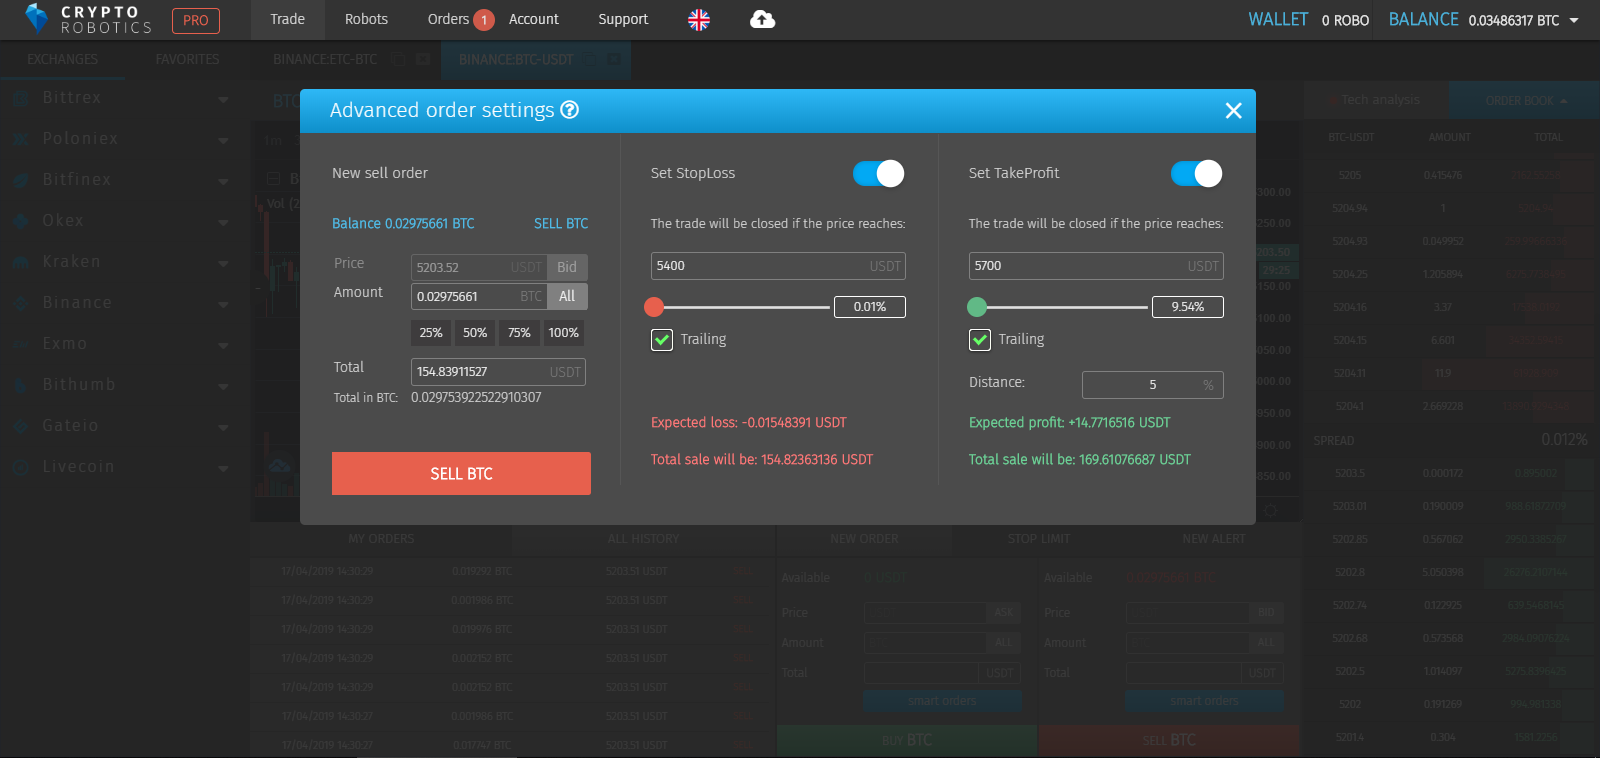Viewport: 1600px width, 758px height.
Task: Click the WALLET label in header
Action: click(1278, 20)
